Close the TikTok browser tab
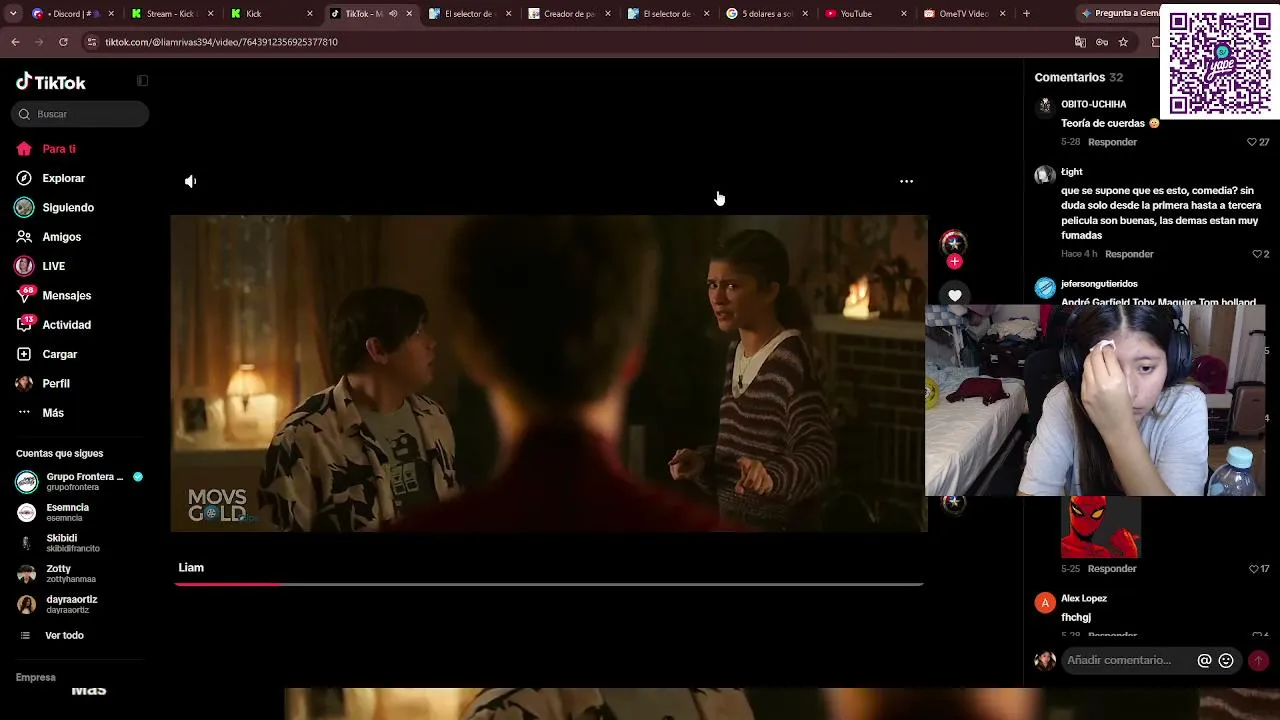 pyautogui.click(x=409, y=14)
